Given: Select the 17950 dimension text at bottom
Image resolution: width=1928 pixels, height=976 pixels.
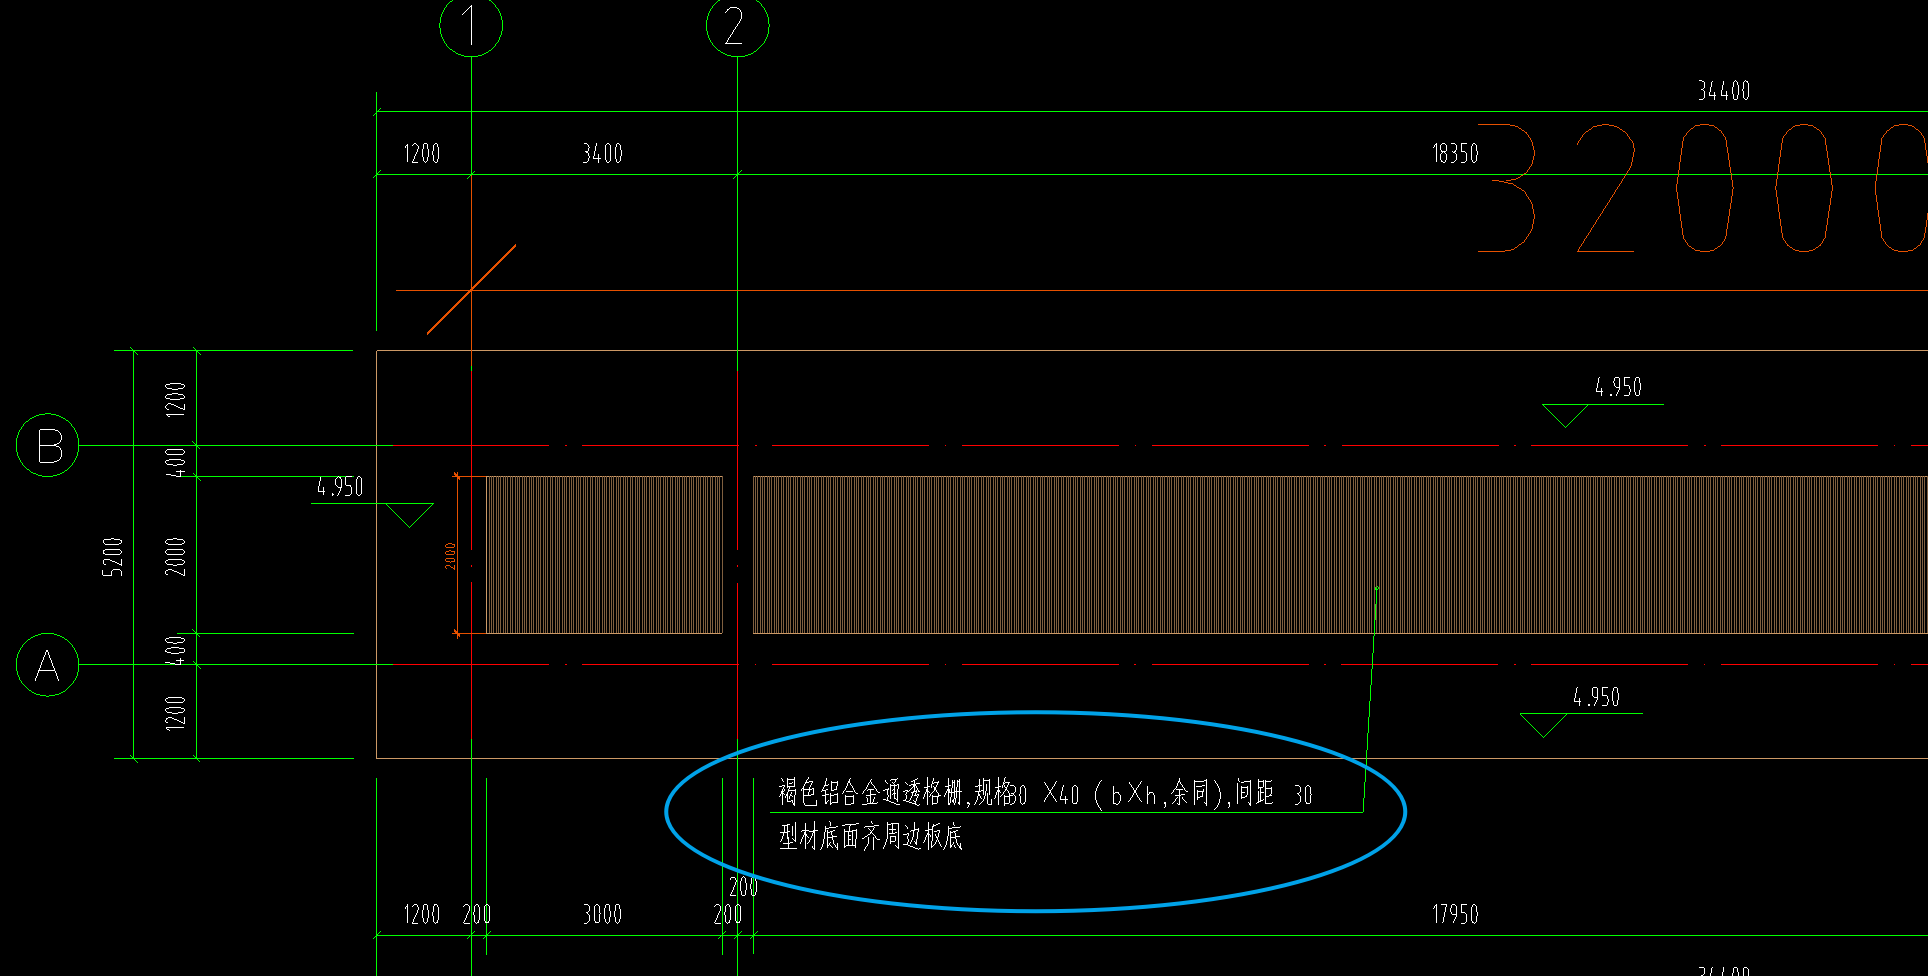Looking at the screenshot, I should point(1455,914).
